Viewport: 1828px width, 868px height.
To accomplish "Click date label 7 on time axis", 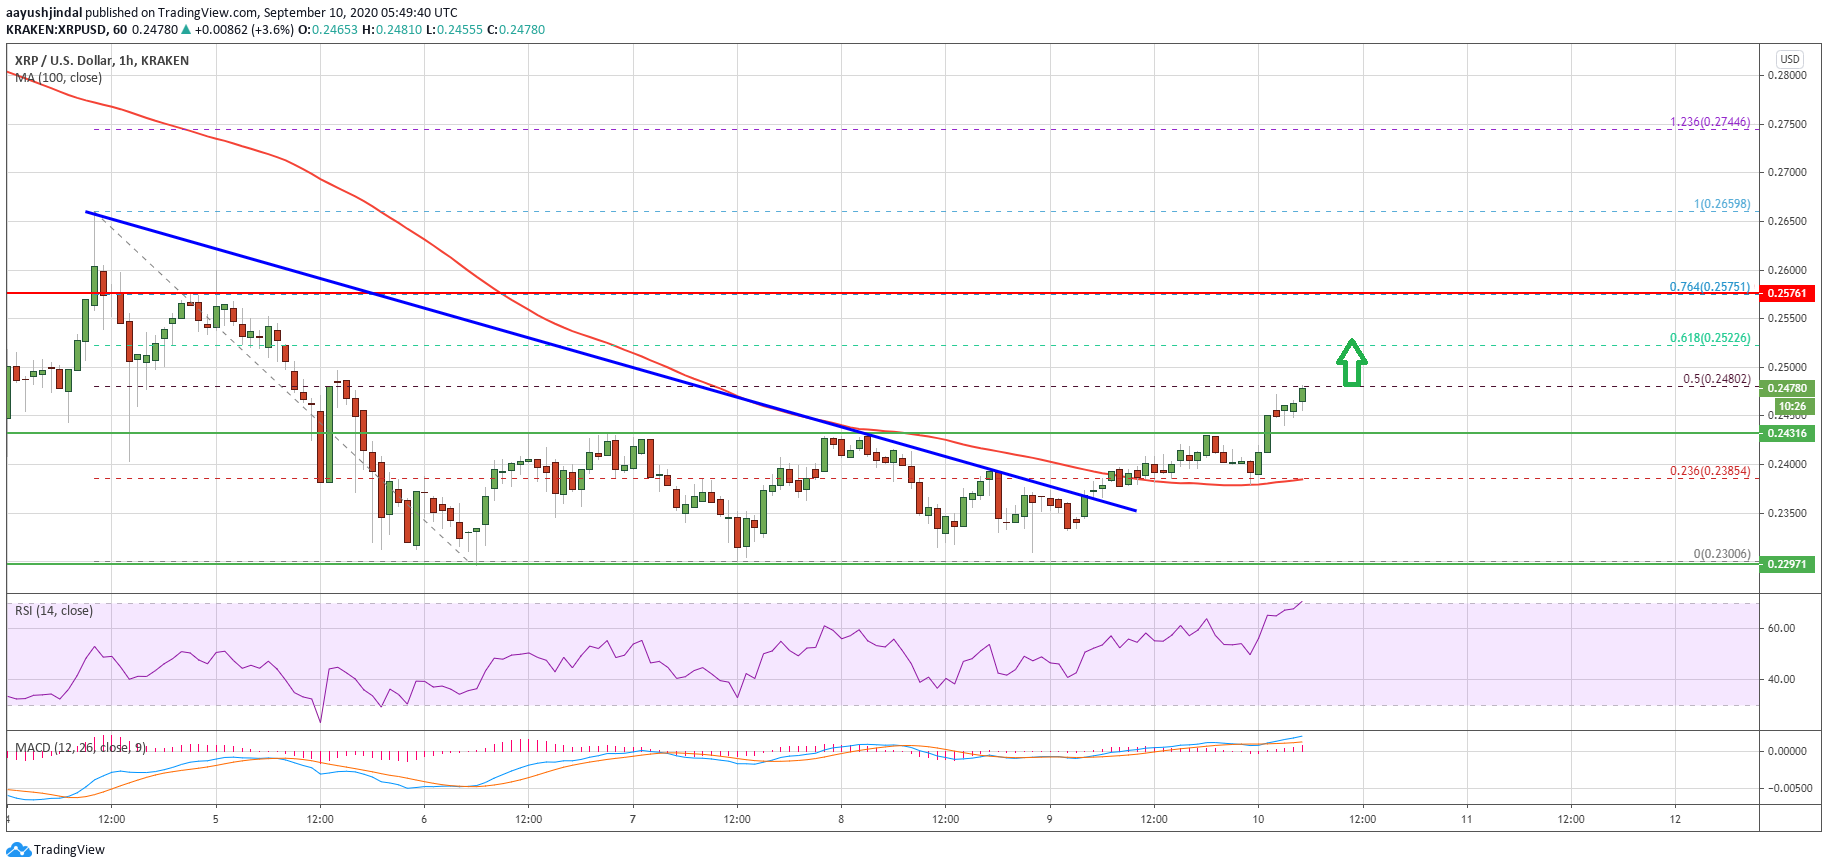I will 633,819.
